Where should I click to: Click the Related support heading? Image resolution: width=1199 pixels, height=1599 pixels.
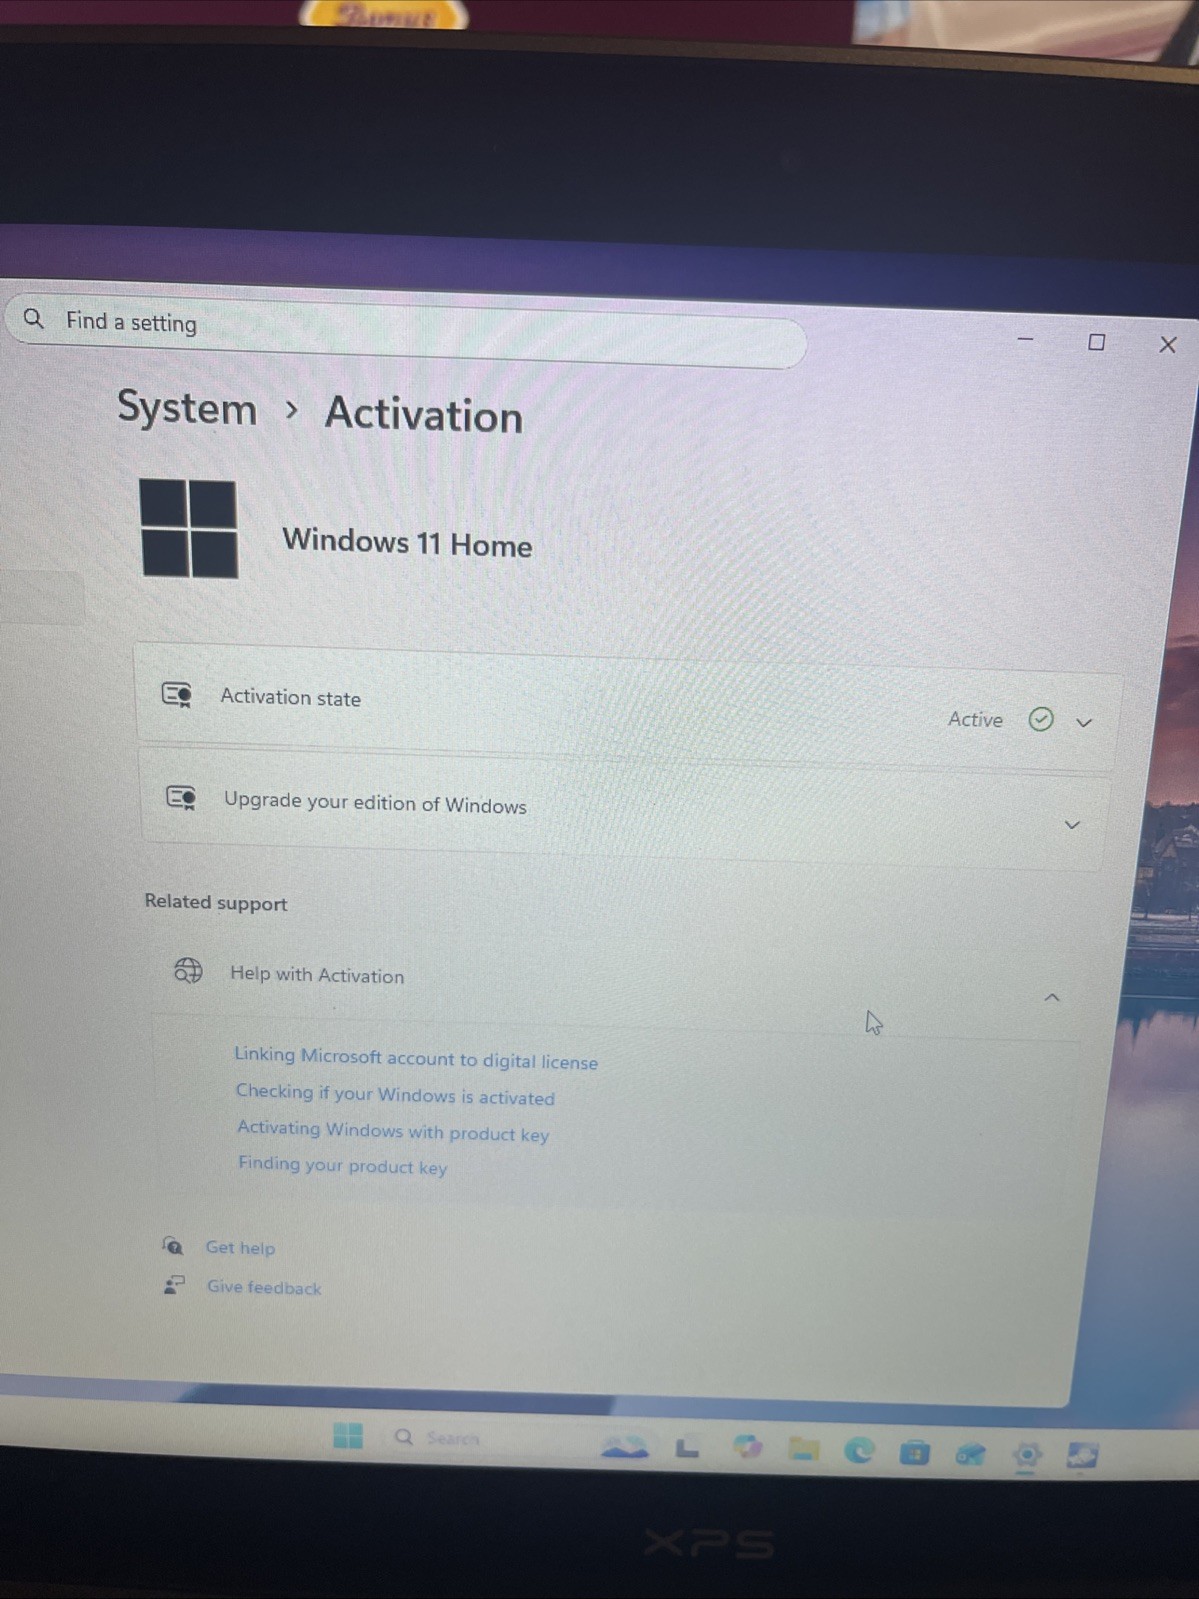point(216,902)
